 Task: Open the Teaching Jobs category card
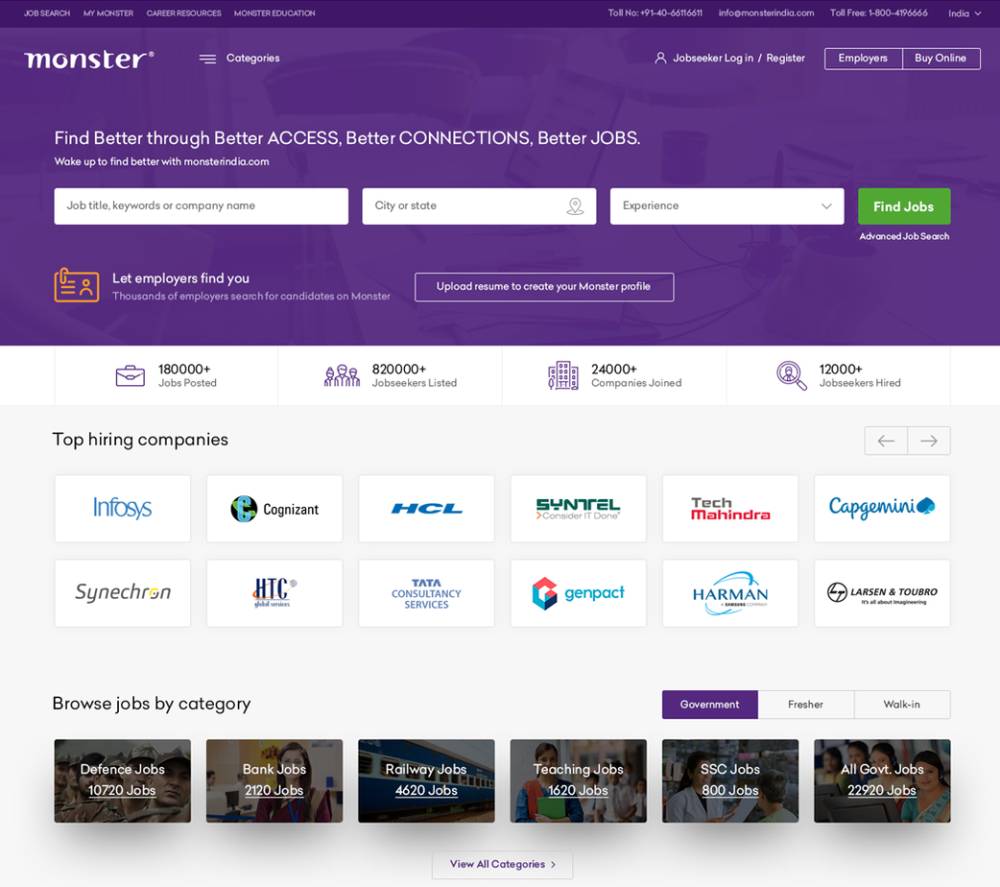(x=578, y=781)
